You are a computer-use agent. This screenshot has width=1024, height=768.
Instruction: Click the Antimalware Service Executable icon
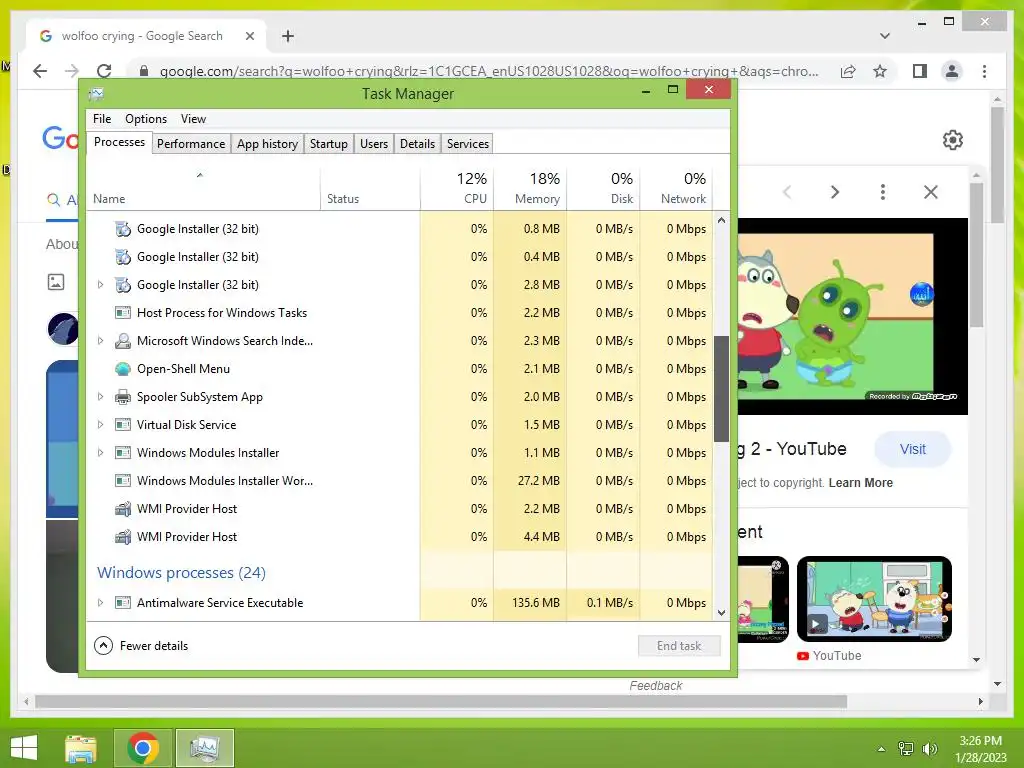point(122,603)
